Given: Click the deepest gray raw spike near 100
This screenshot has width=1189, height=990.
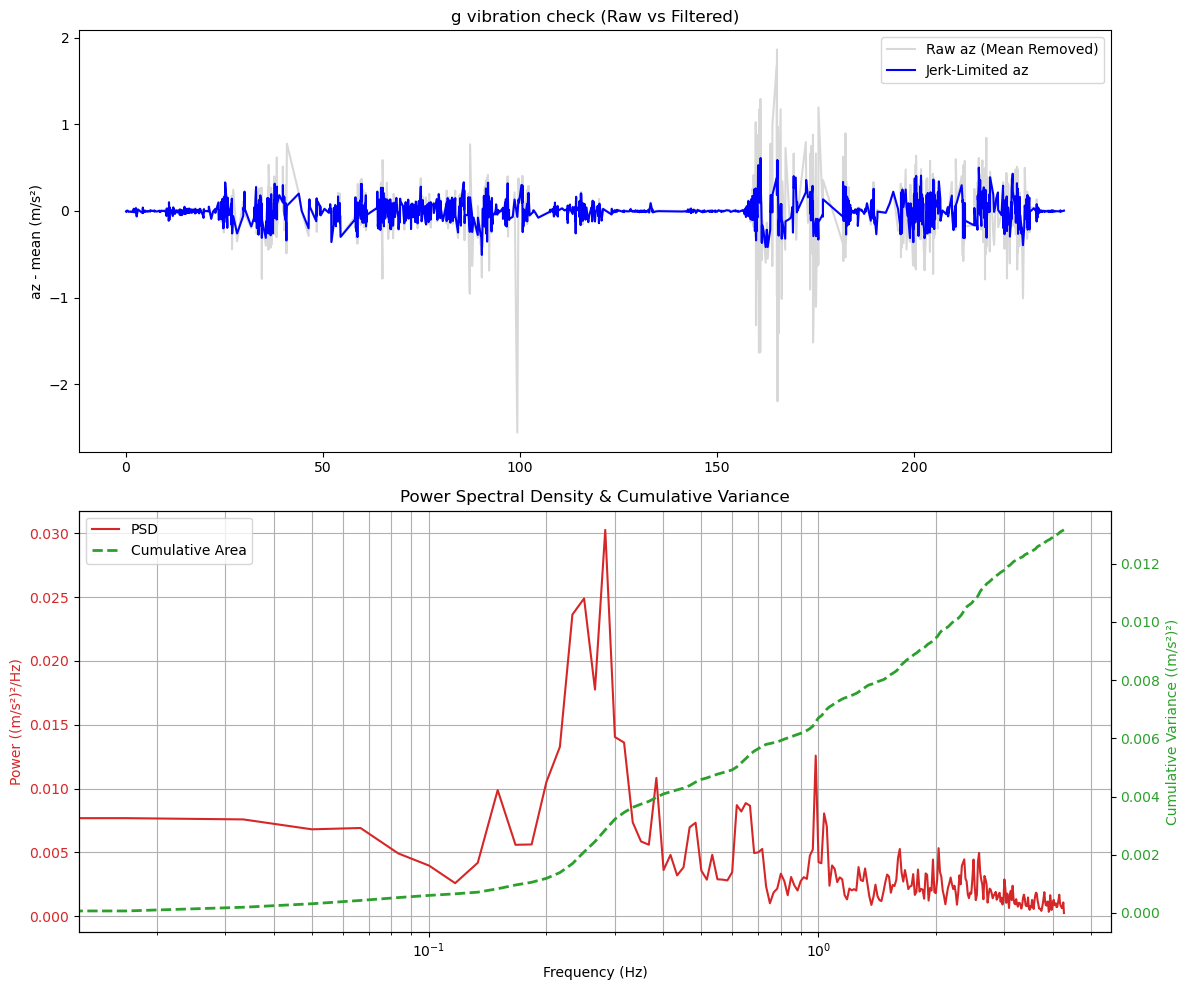Looking at the screenshot, I should click(x=517, y=431).
